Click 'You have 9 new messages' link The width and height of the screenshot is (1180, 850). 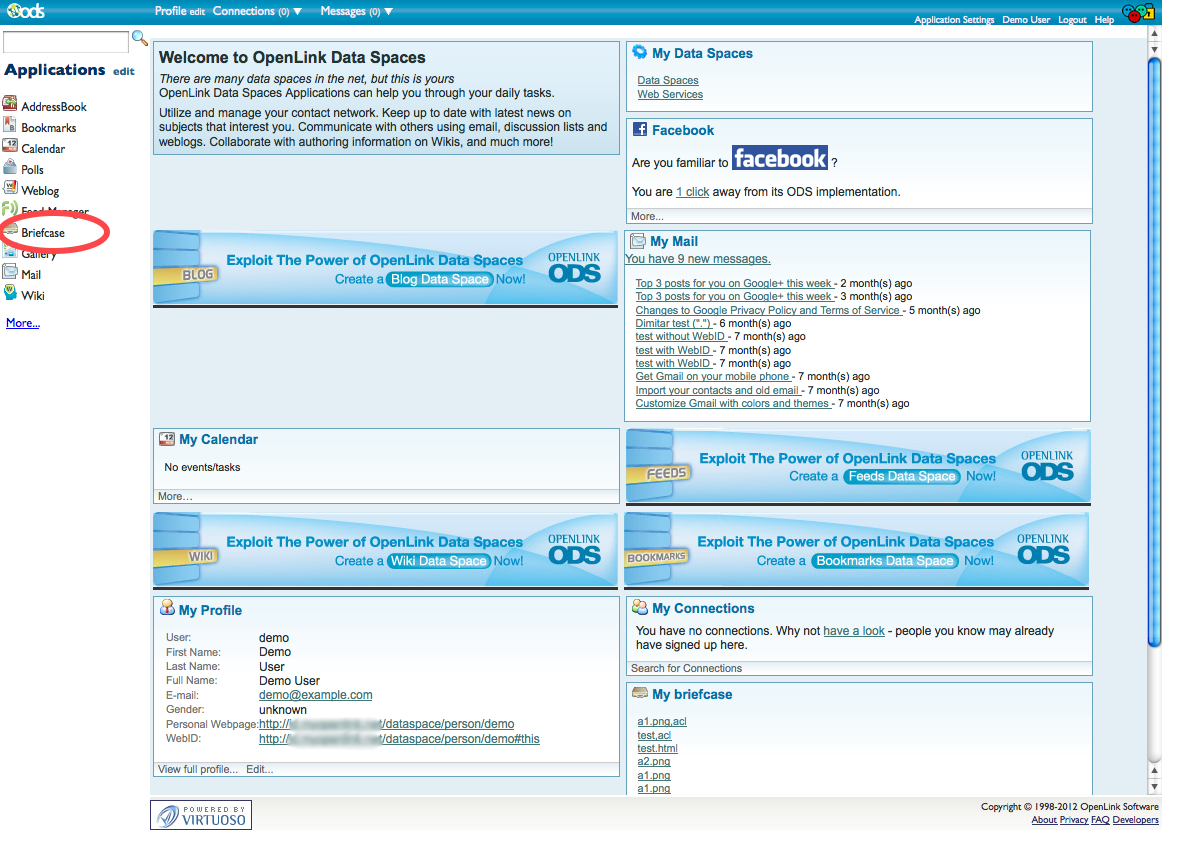point(698,259)
